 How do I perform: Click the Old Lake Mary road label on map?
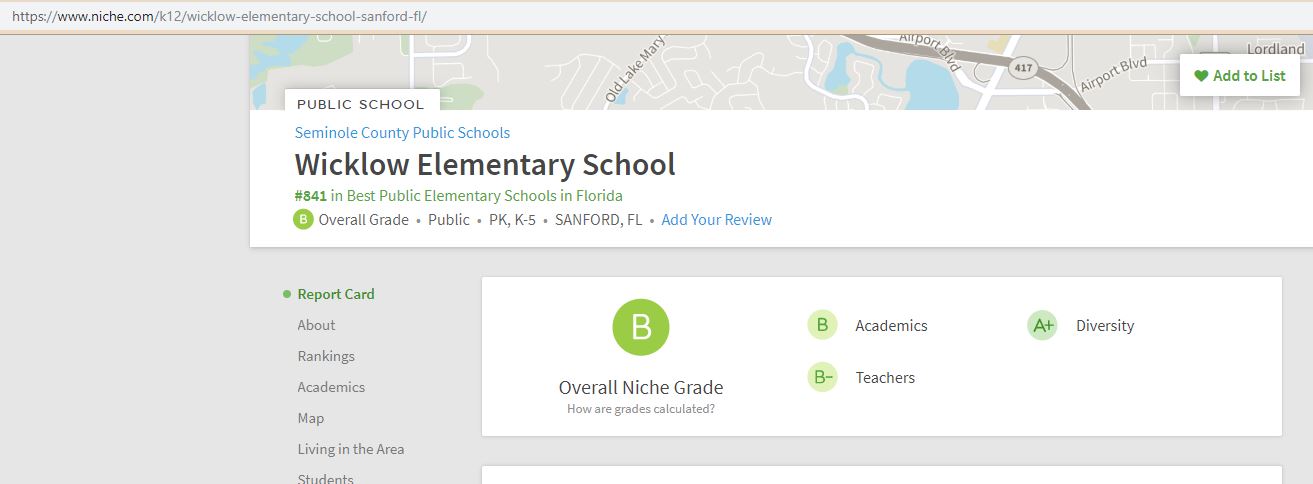[637, 71]
